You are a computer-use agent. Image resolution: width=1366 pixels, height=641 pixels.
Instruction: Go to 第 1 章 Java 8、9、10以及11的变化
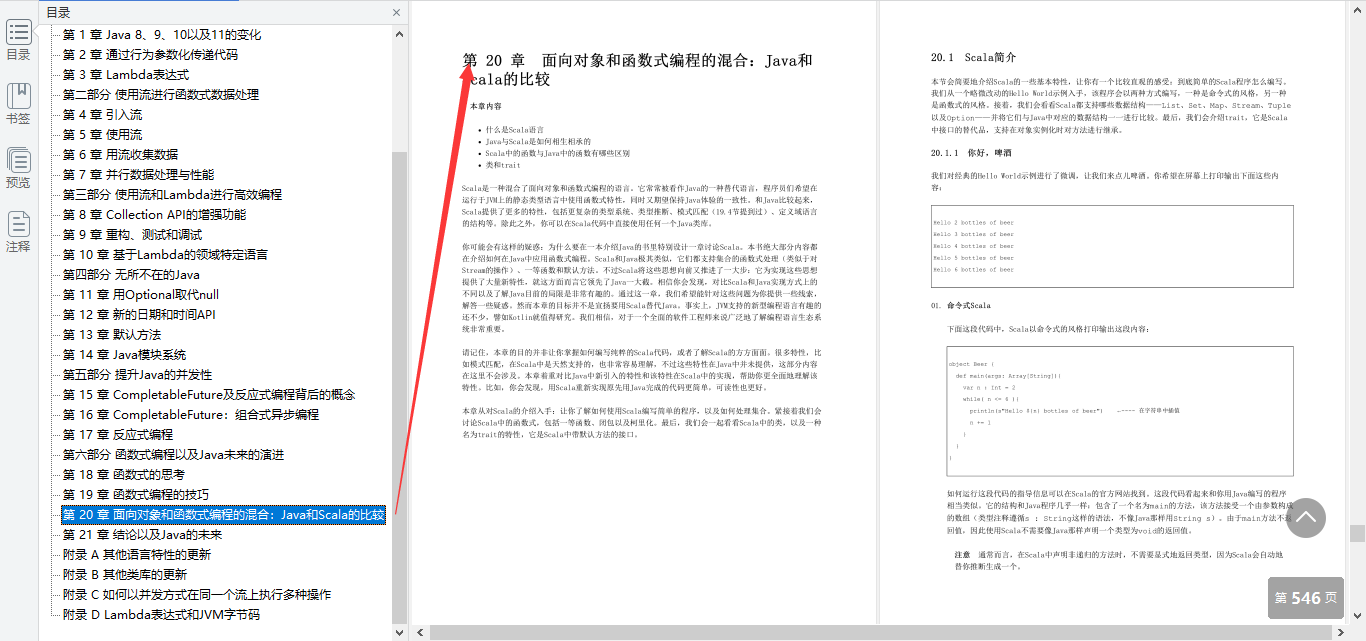tap(162, 34)
